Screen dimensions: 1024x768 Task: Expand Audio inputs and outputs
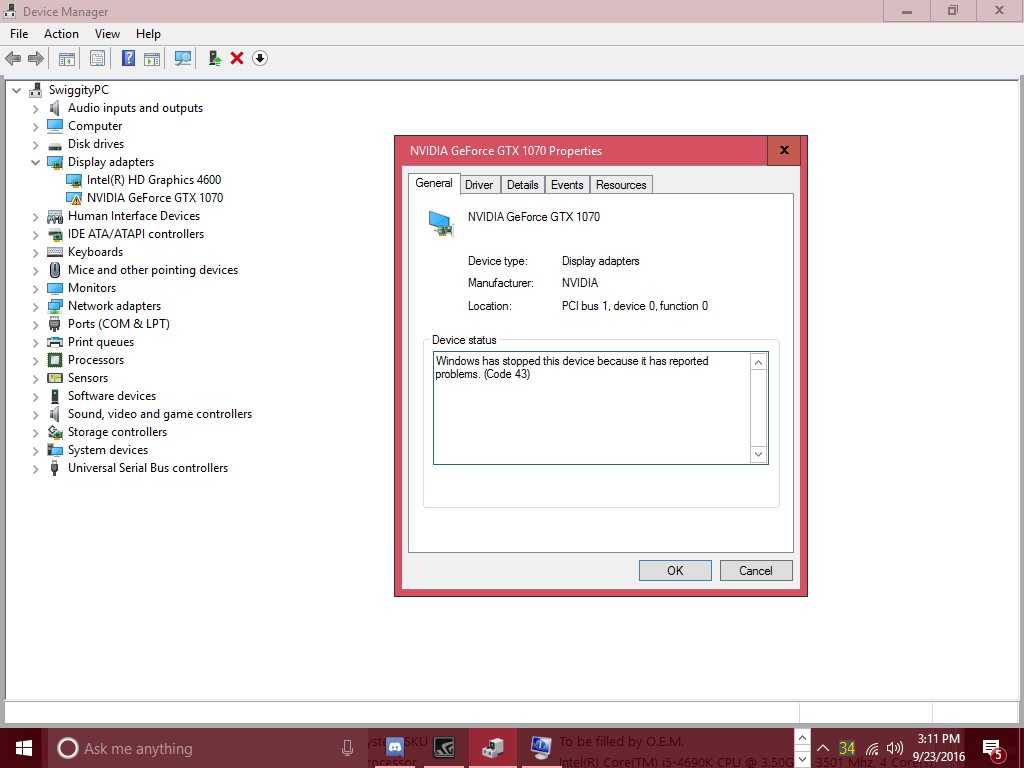point(36,108)
